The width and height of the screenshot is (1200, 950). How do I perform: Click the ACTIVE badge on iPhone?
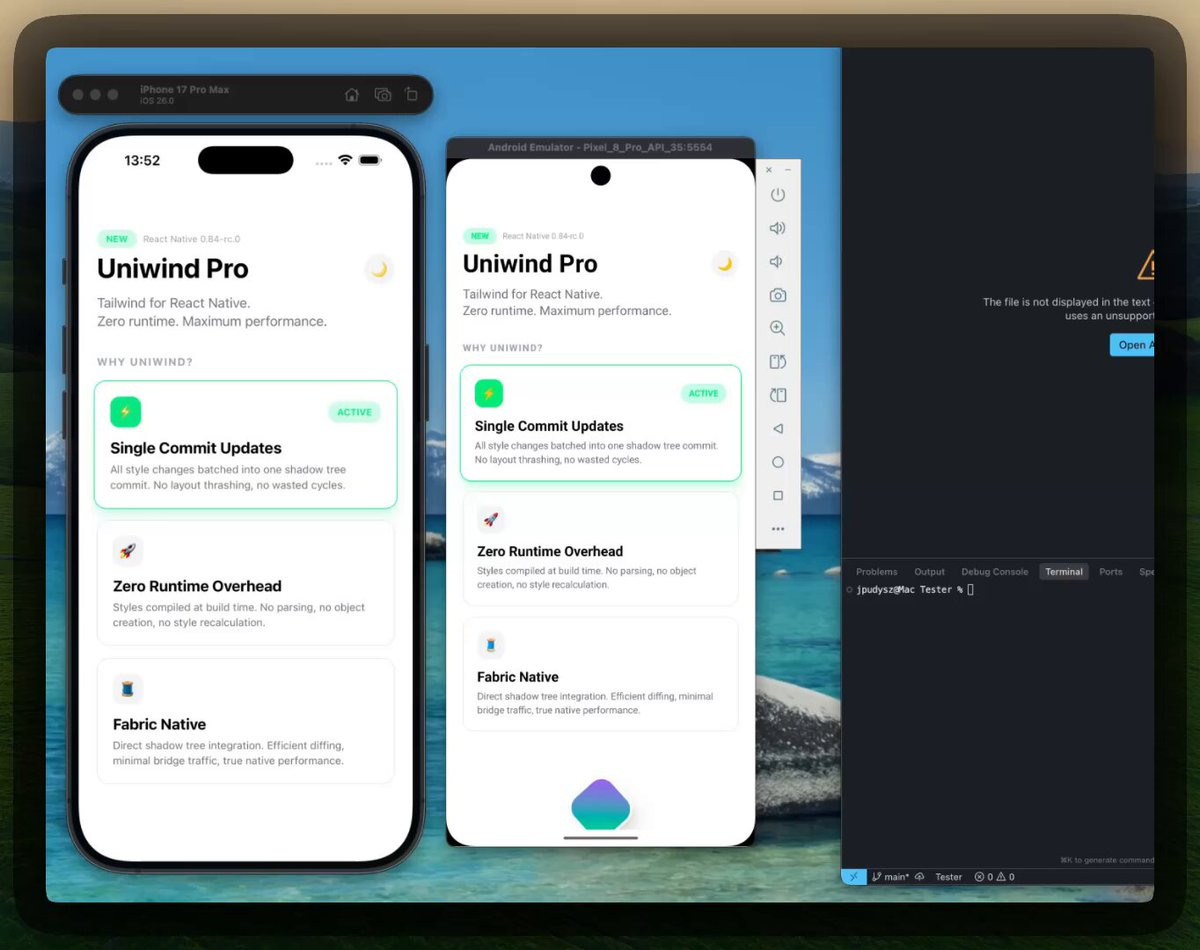354,412
